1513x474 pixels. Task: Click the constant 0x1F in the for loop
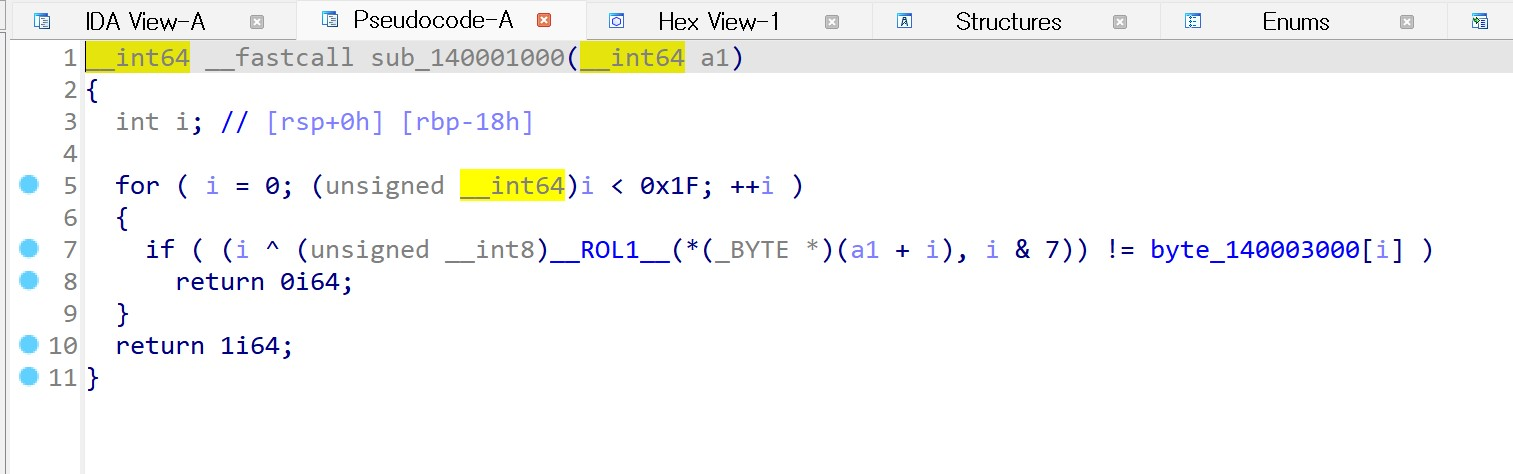click(x=670, y=186)
